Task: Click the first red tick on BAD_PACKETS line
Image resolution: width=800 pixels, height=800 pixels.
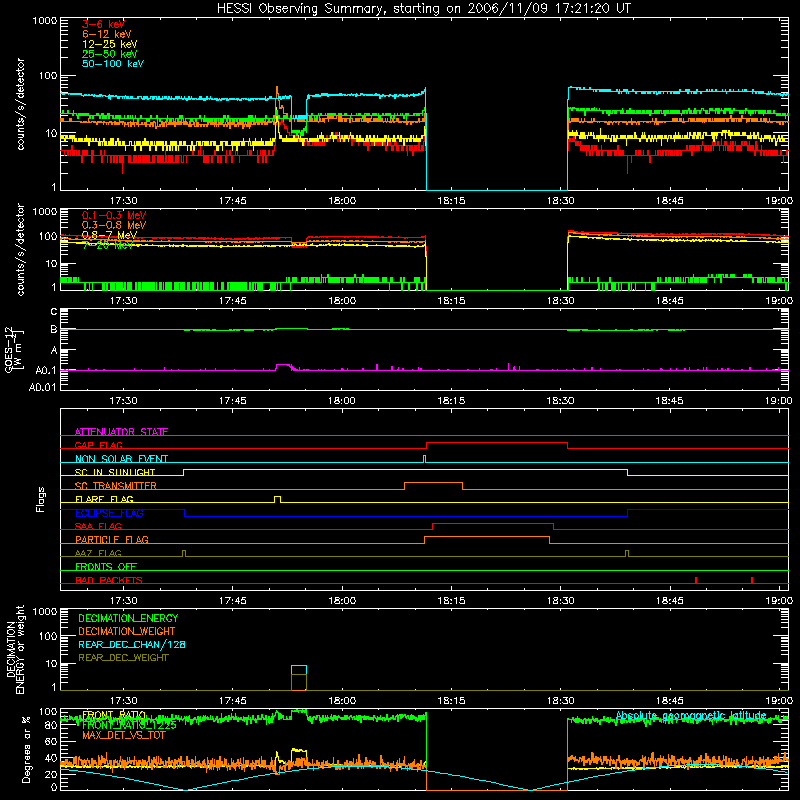Action: point(696,580)
